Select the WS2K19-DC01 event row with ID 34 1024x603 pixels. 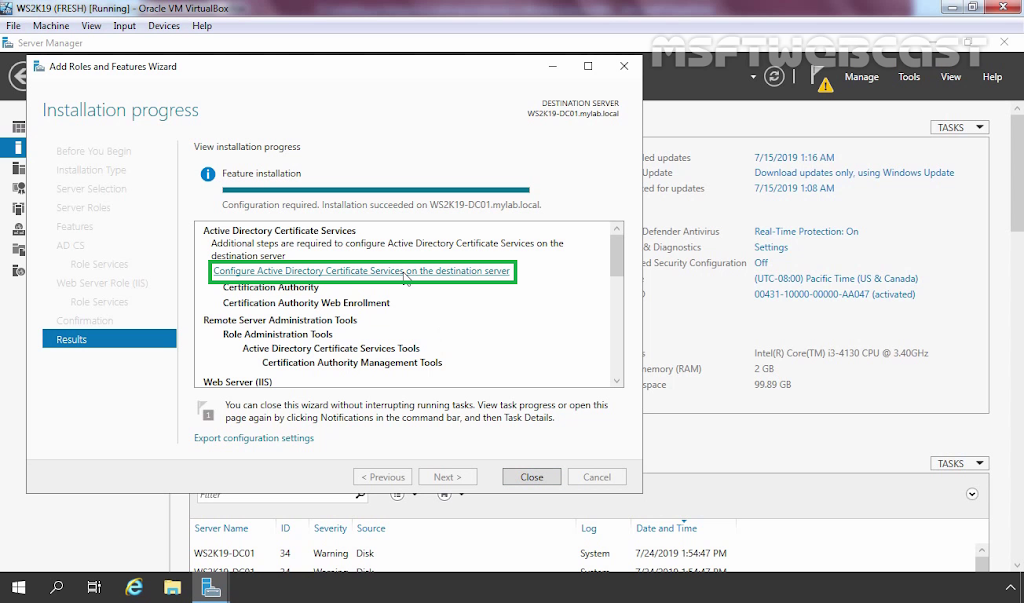(x=584, y=553)
